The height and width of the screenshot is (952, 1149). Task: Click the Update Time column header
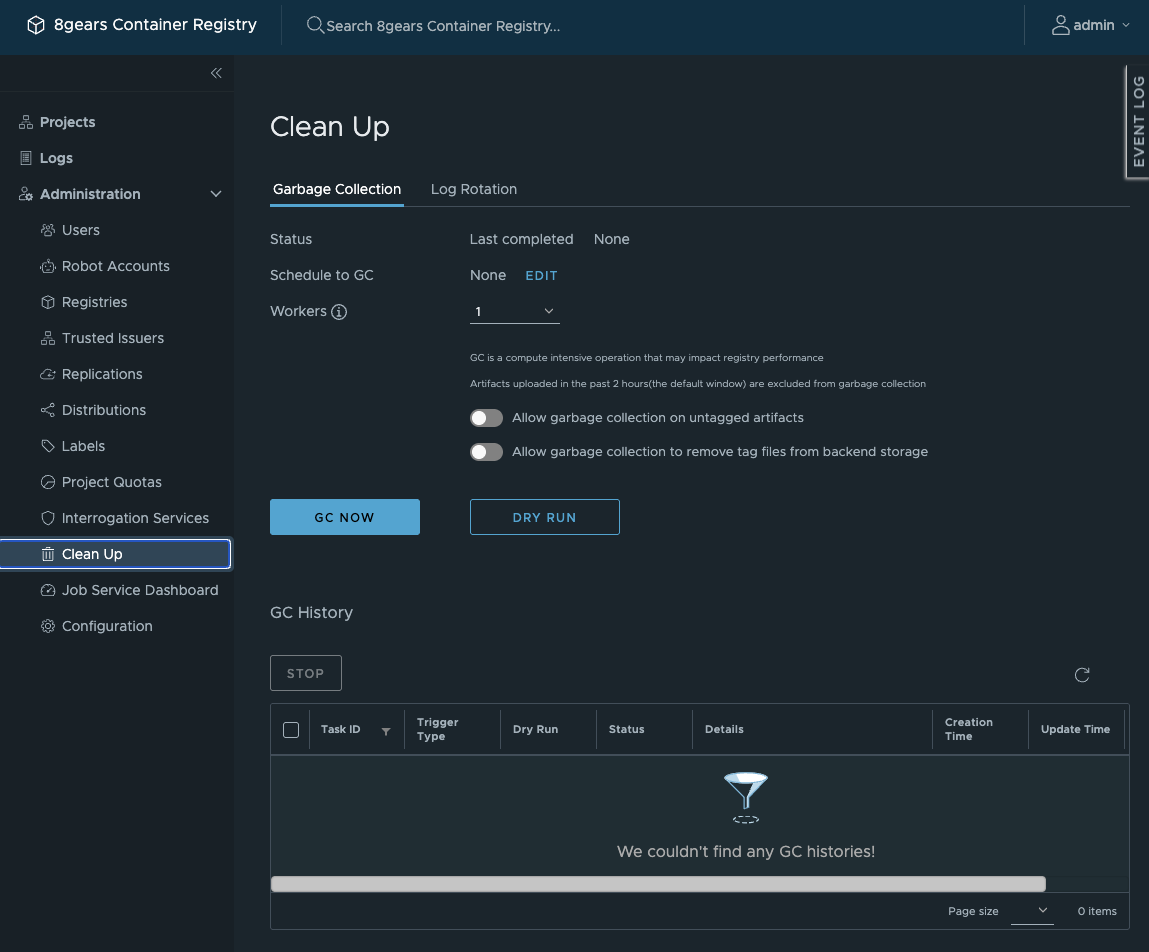click(x=1075, y=729)
